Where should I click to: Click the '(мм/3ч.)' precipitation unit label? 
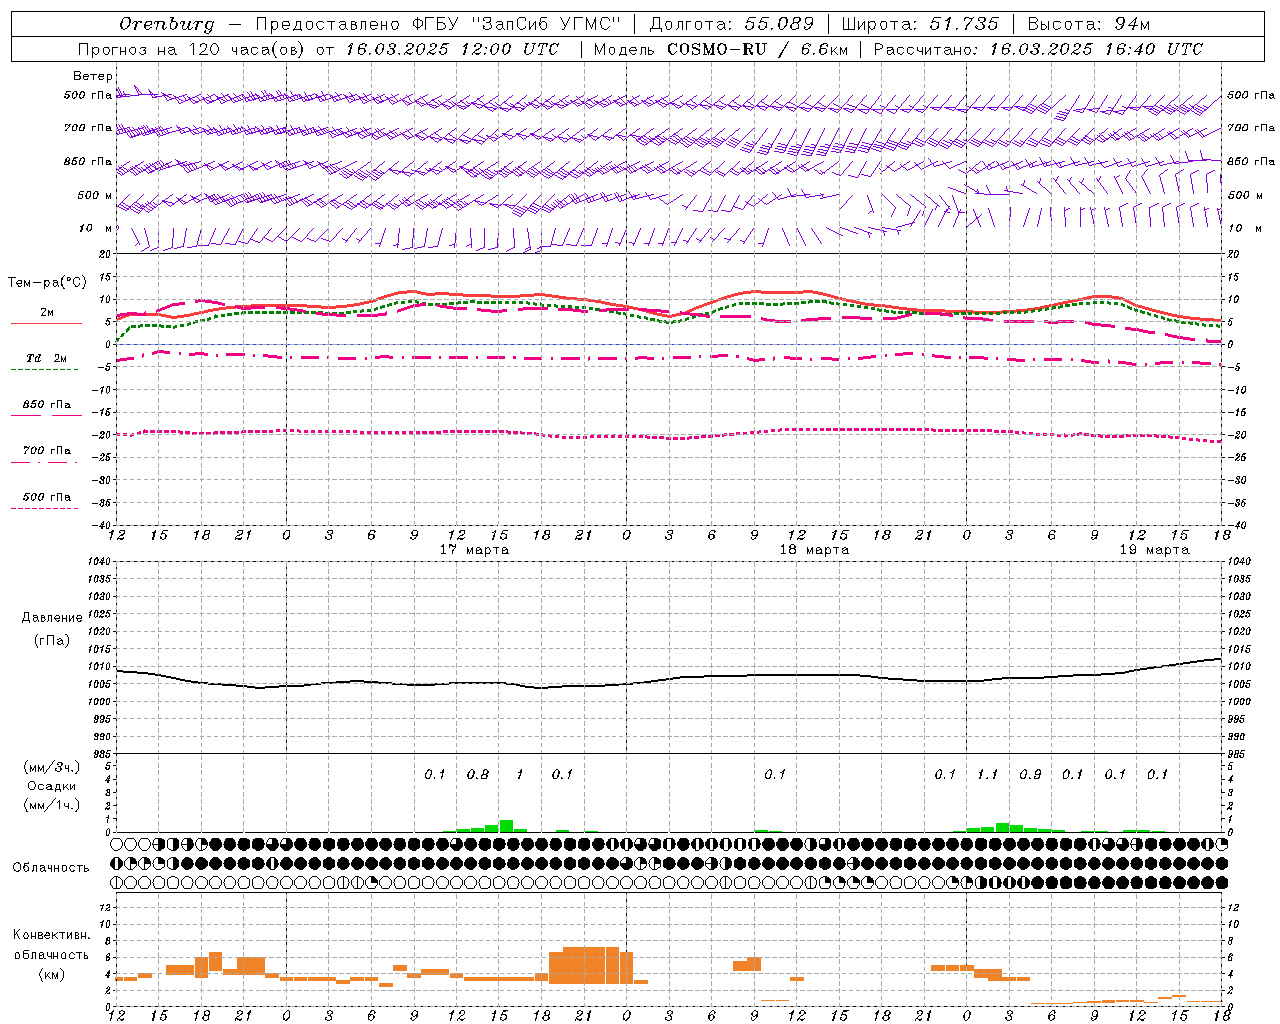52,767
